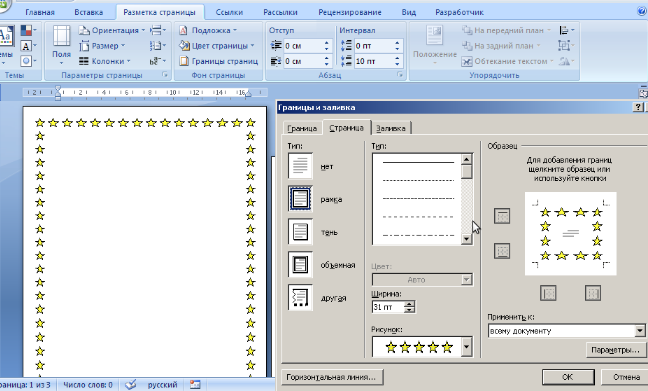Switch to the Граница tab
This screenshot has height=391, width=648.
pos(302,129)
